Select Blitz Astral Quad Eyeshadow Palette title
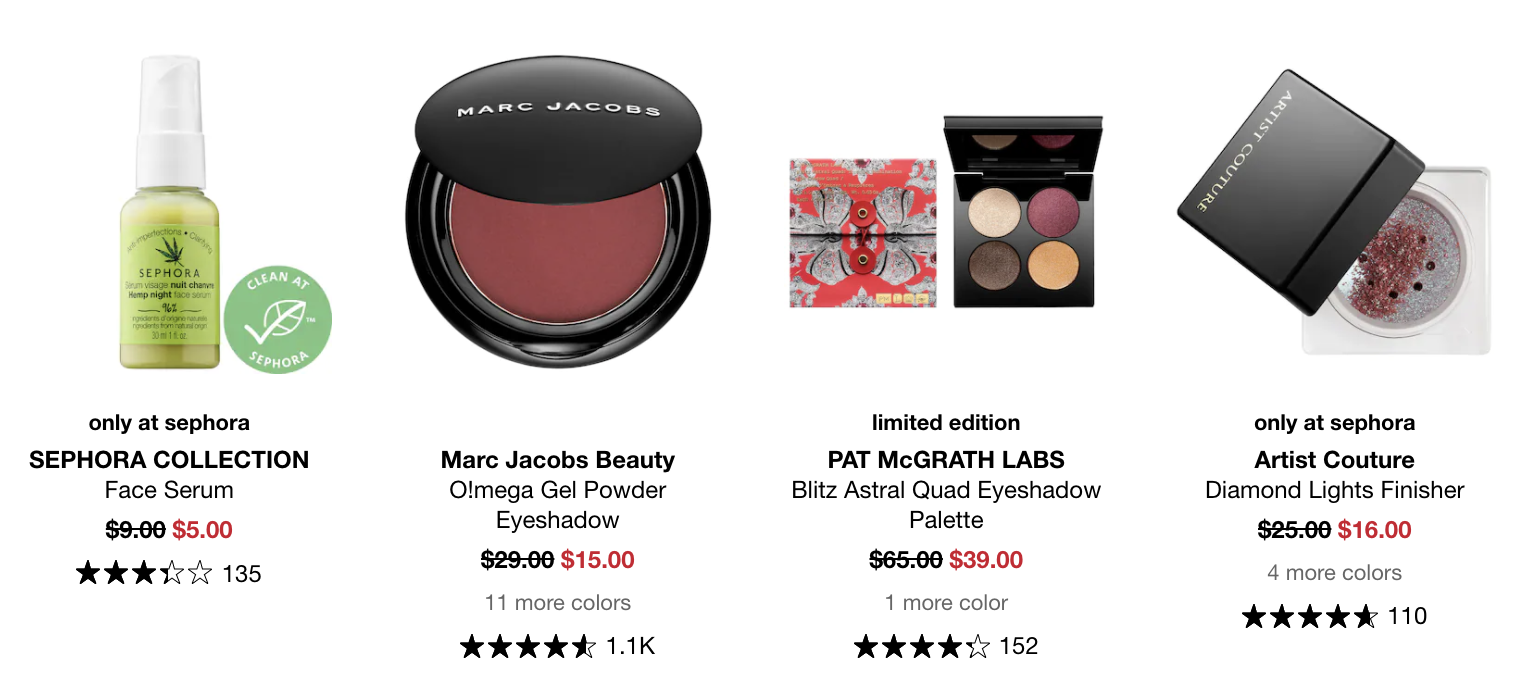The height and width of the screenshot is (686, 1520). [946, 505]
